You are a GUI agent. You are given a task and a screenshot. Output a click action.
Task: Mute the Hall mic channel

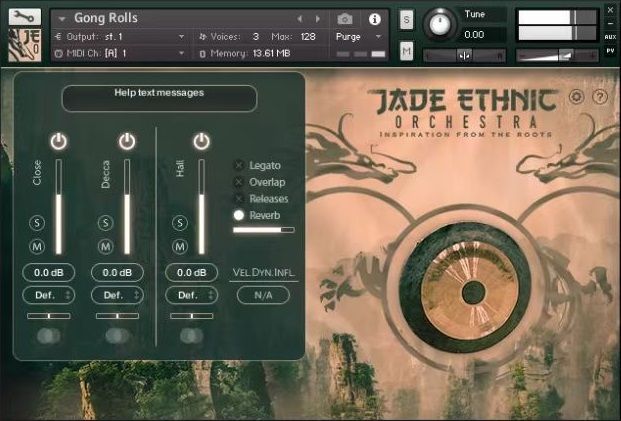(180, 247)
